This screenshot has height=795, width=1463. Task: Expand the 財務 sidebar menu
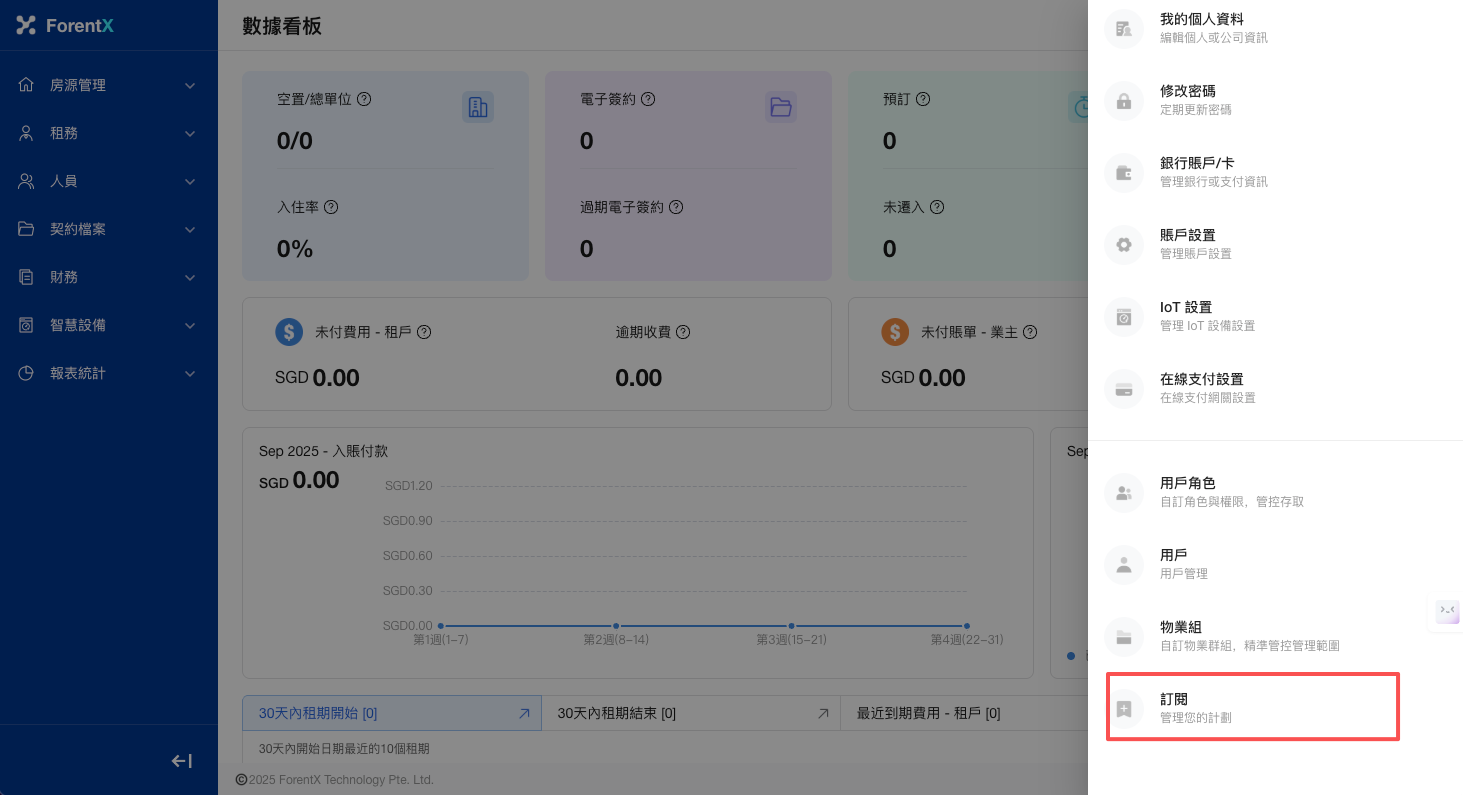pos(108,277)
